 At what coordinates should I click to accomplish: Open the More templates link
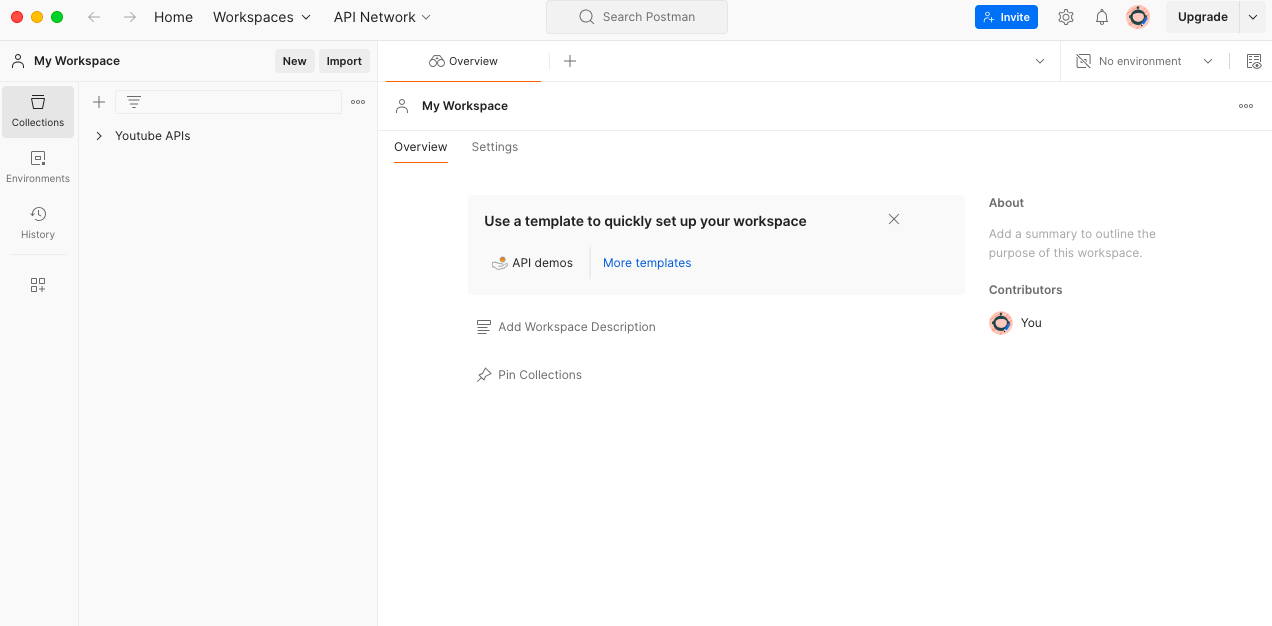pos(647,263)
